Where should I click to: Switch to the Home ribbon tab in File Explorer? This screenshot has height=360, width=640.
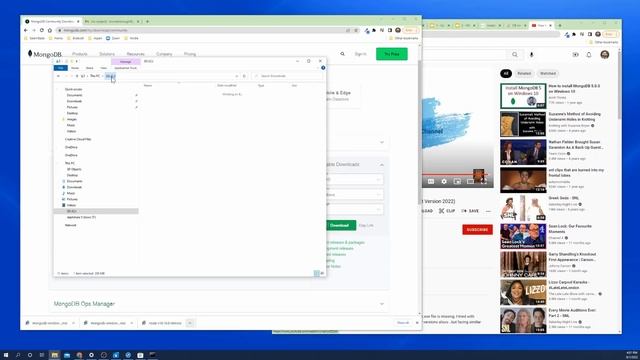coord(75,68)
